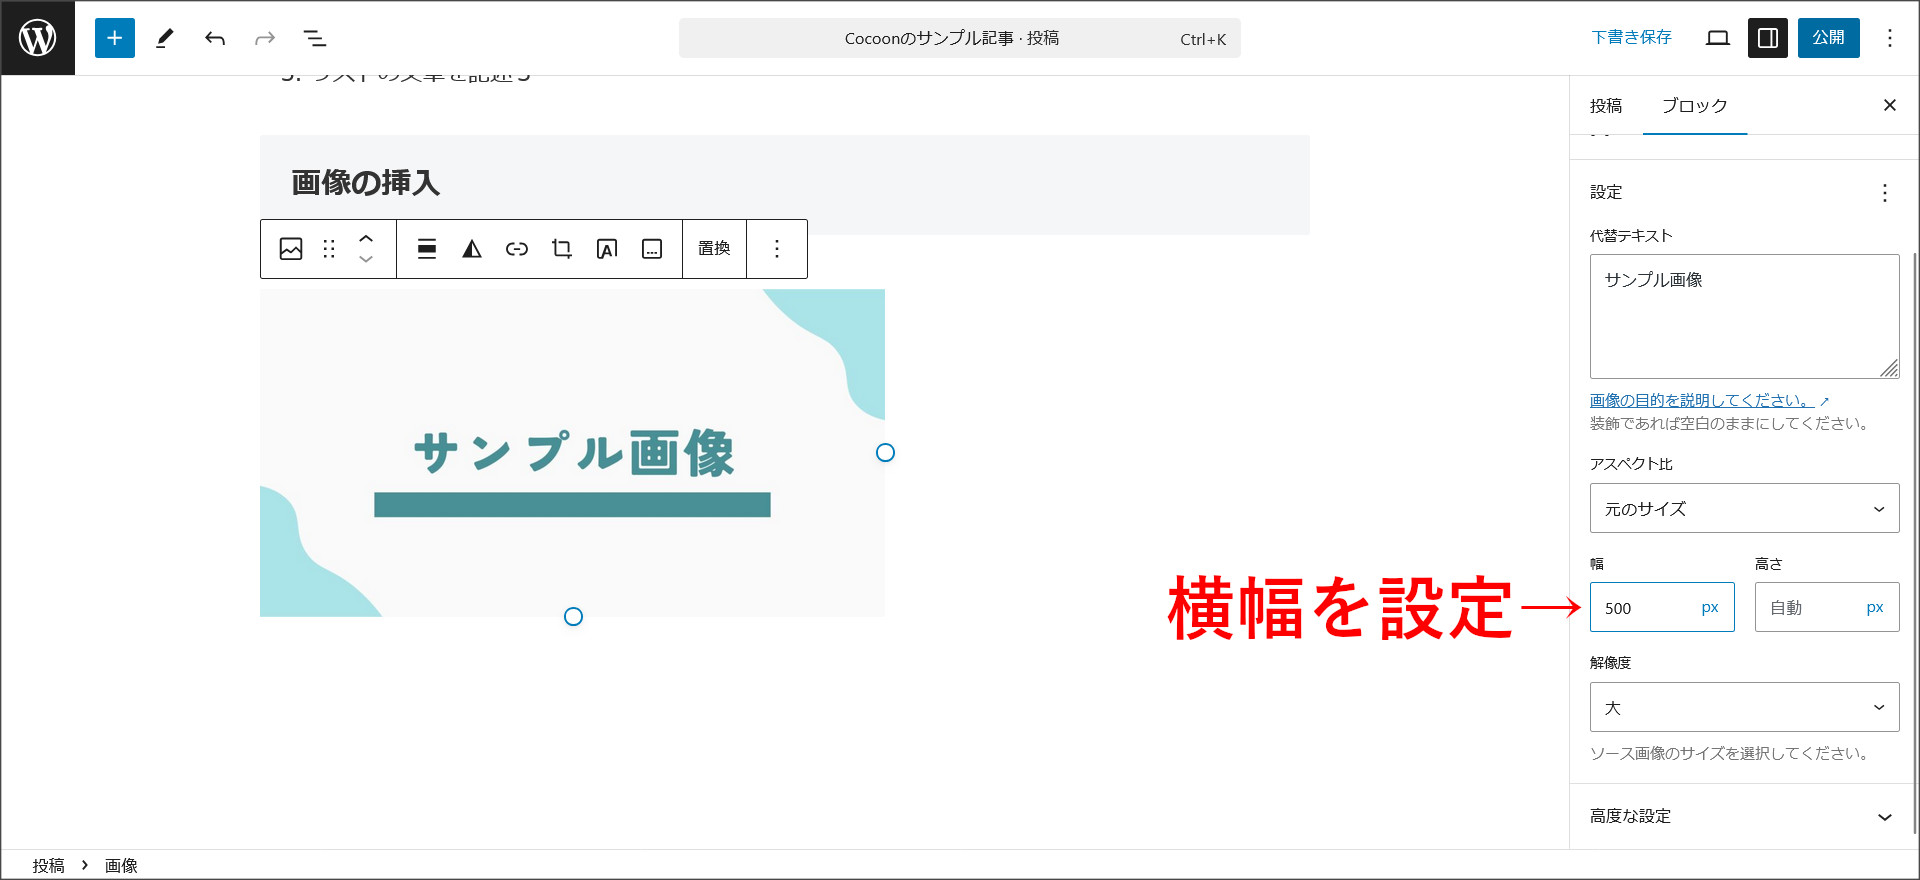
Task: Move the image block up
Action: (366, 239)
